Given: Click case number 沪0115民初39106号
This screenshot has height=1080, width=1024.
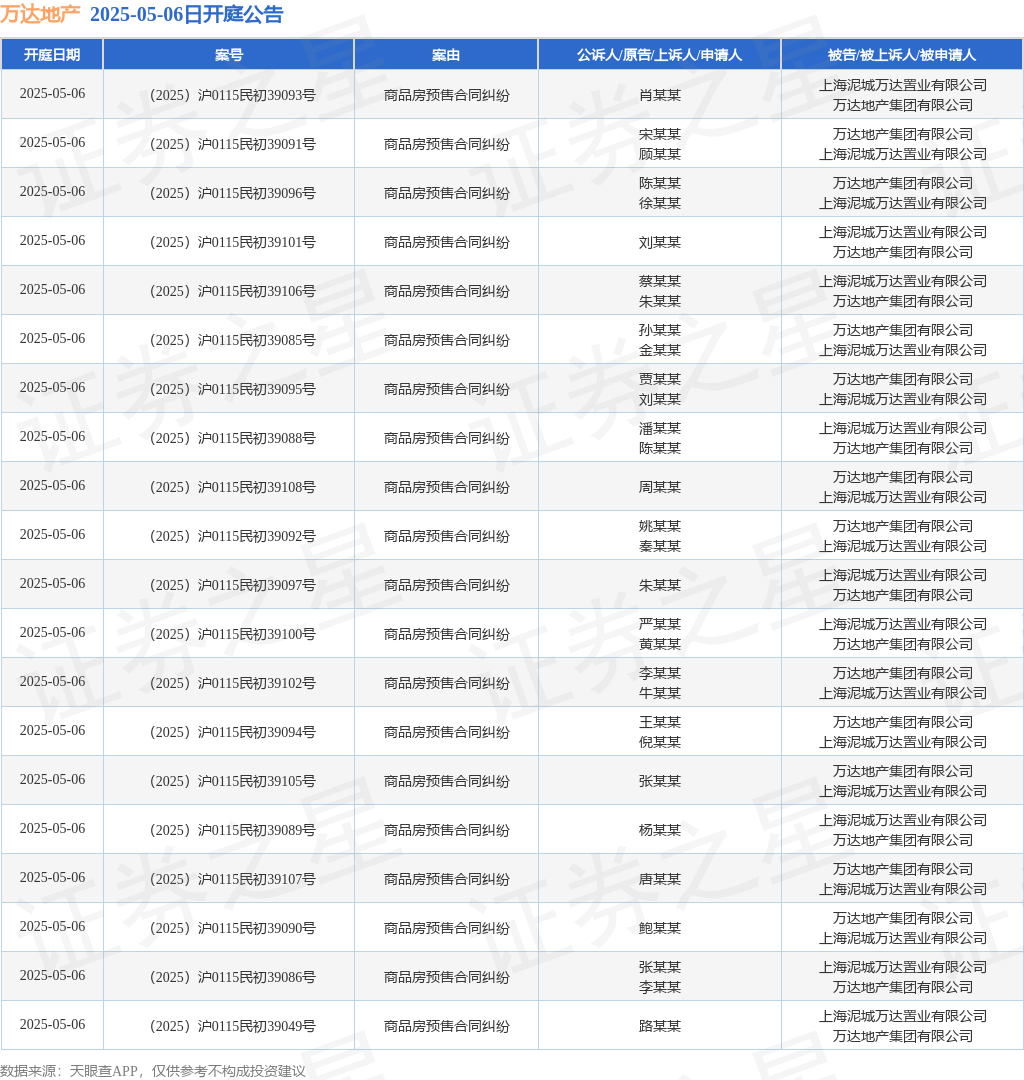Looking at the screenshot, I should pos(233,291).
